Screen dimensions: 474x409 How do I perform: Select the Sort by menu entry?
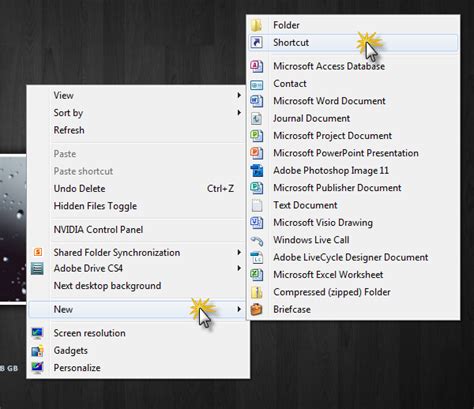click(x=137, y=113)
